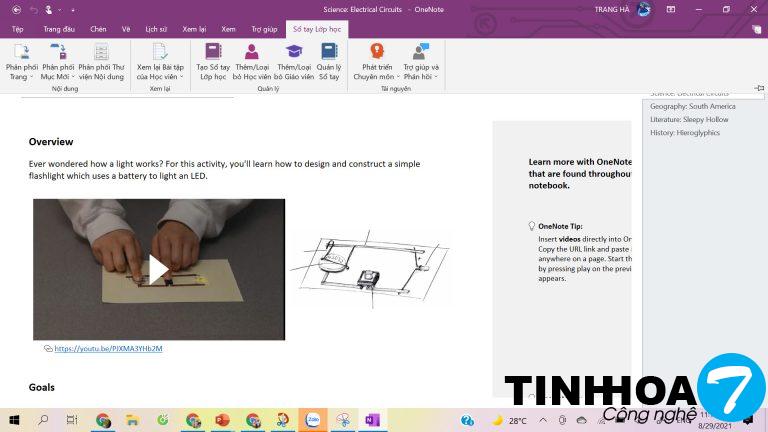This screenshot has width=768, height=432.
Task: Click the undo icon in title bar
Action: (33, 9)
